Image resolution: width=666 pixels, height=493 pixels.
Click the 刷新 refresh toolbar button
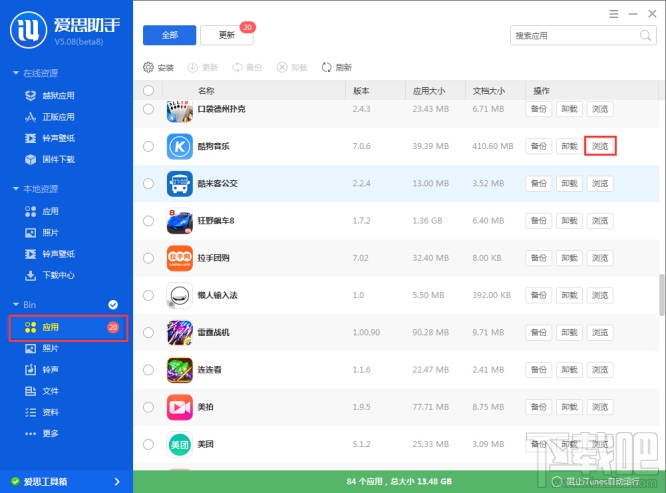click(x=336, y=68)
